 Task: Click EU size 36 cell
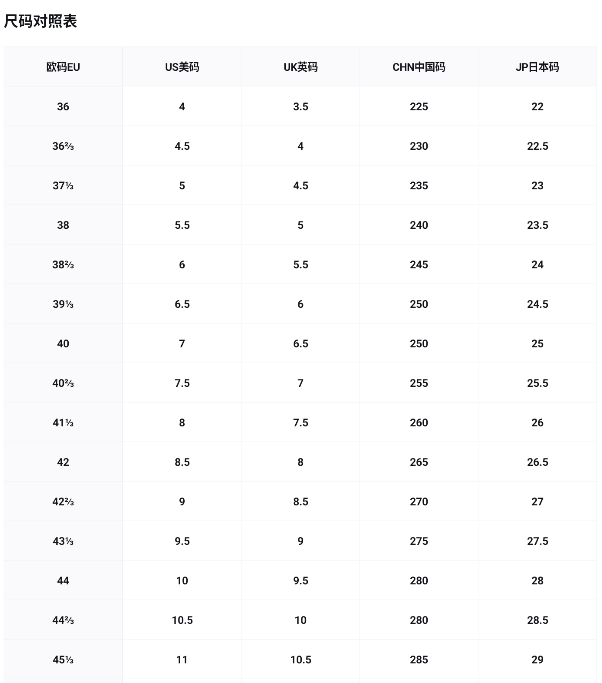[x=63, y=106]
